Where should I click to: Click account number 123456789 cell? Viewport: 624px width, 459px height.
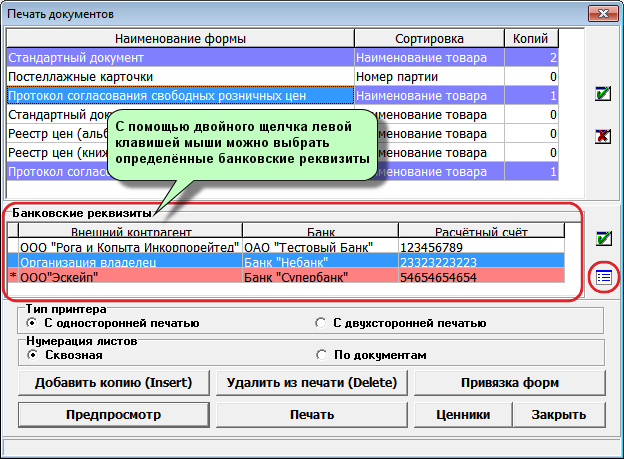coord(482,247)
